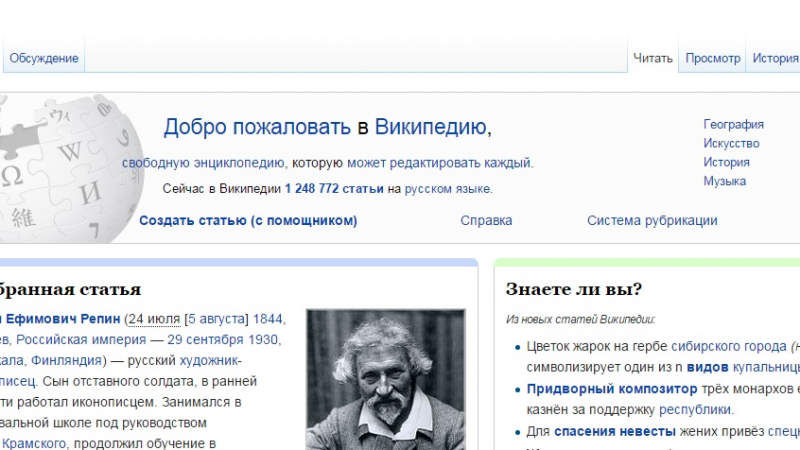
Task: Open Придворный композитор link
Action: tap(612, 389)
